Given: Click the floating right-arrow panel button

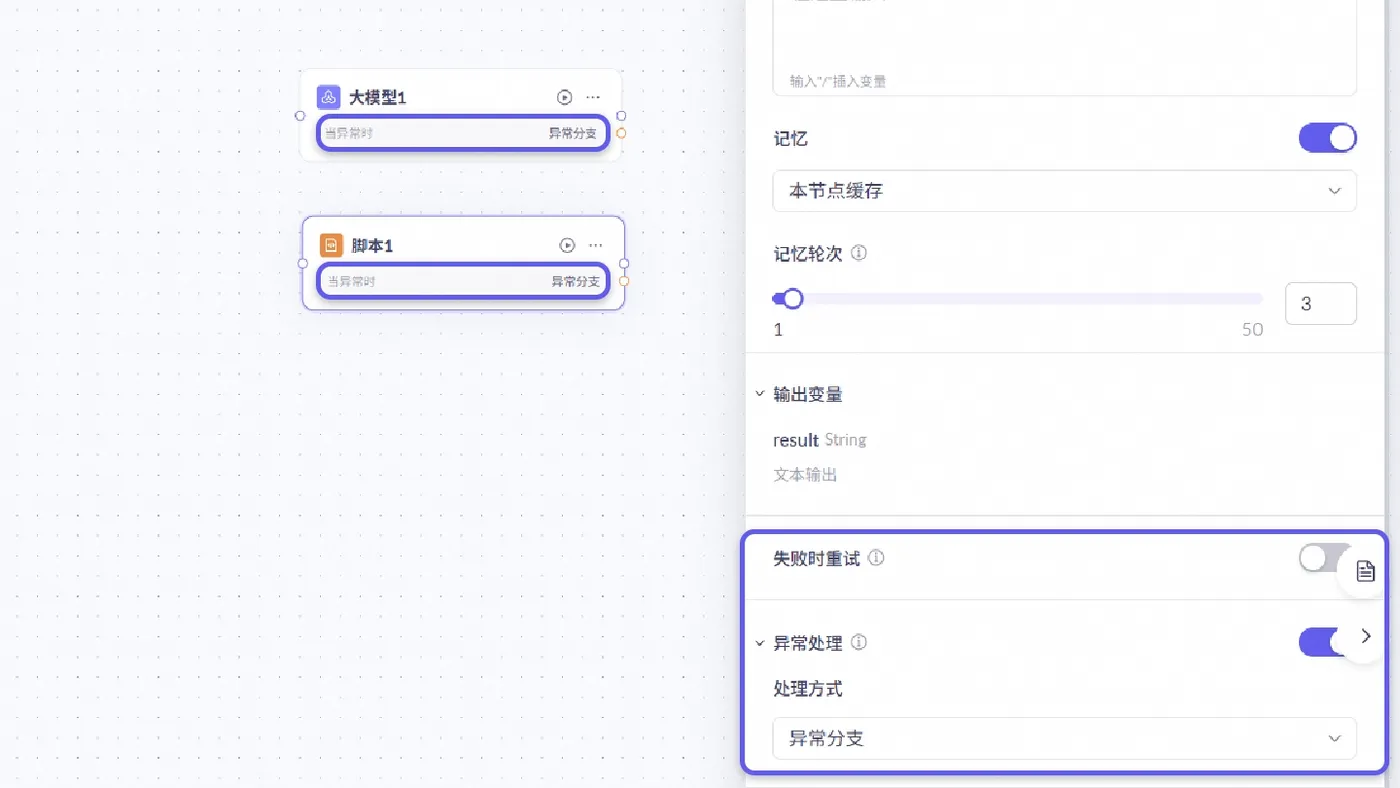Looking at the screenshot, I should (1366, 636).
